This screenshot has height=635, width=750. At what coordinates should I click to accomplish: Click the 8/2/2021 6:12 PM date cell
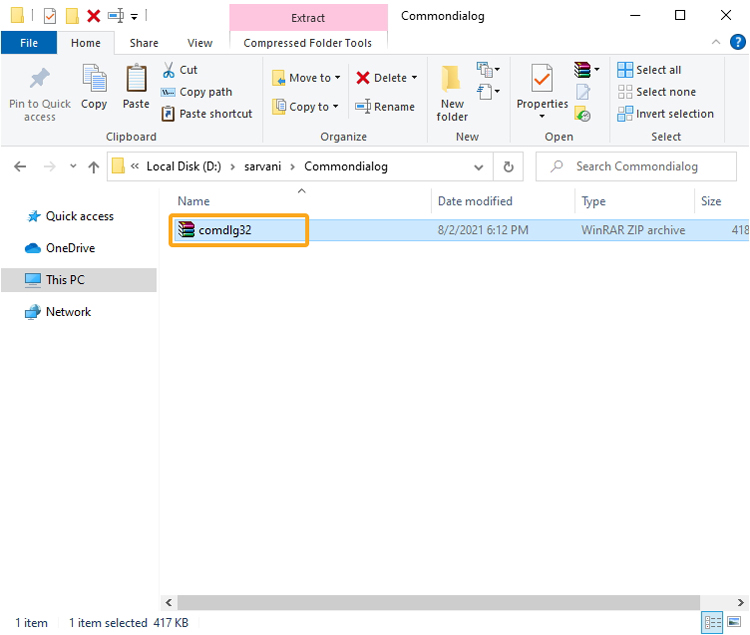pos(483,230)
